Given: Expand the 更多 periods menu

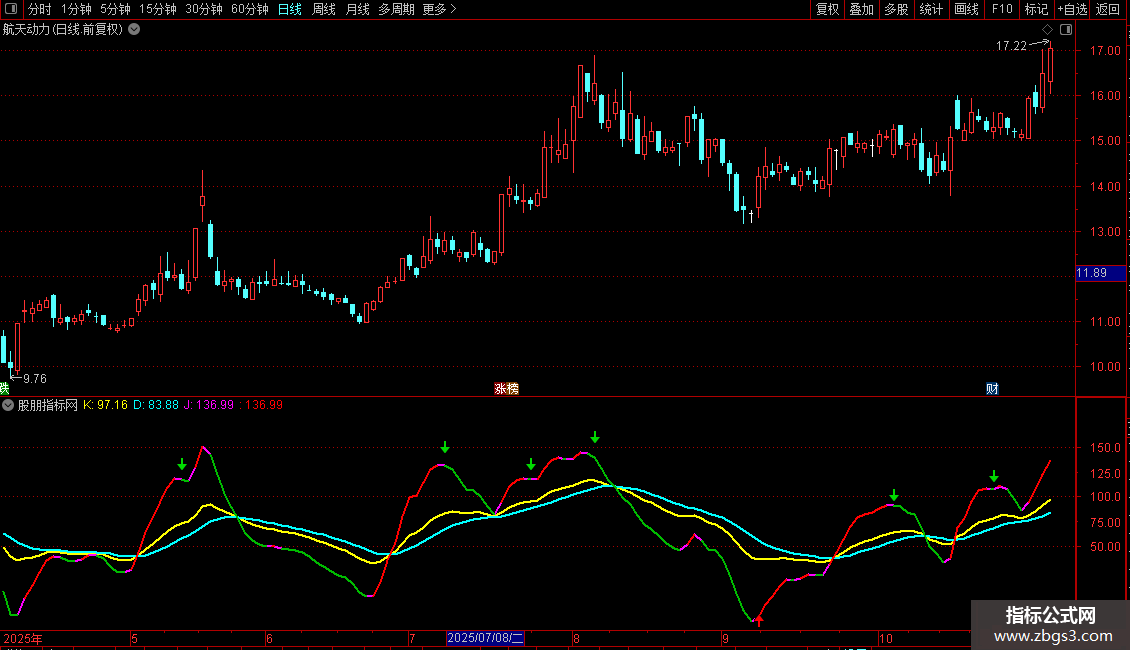Looking at the screenshot, I should click(x=439, y=10).
